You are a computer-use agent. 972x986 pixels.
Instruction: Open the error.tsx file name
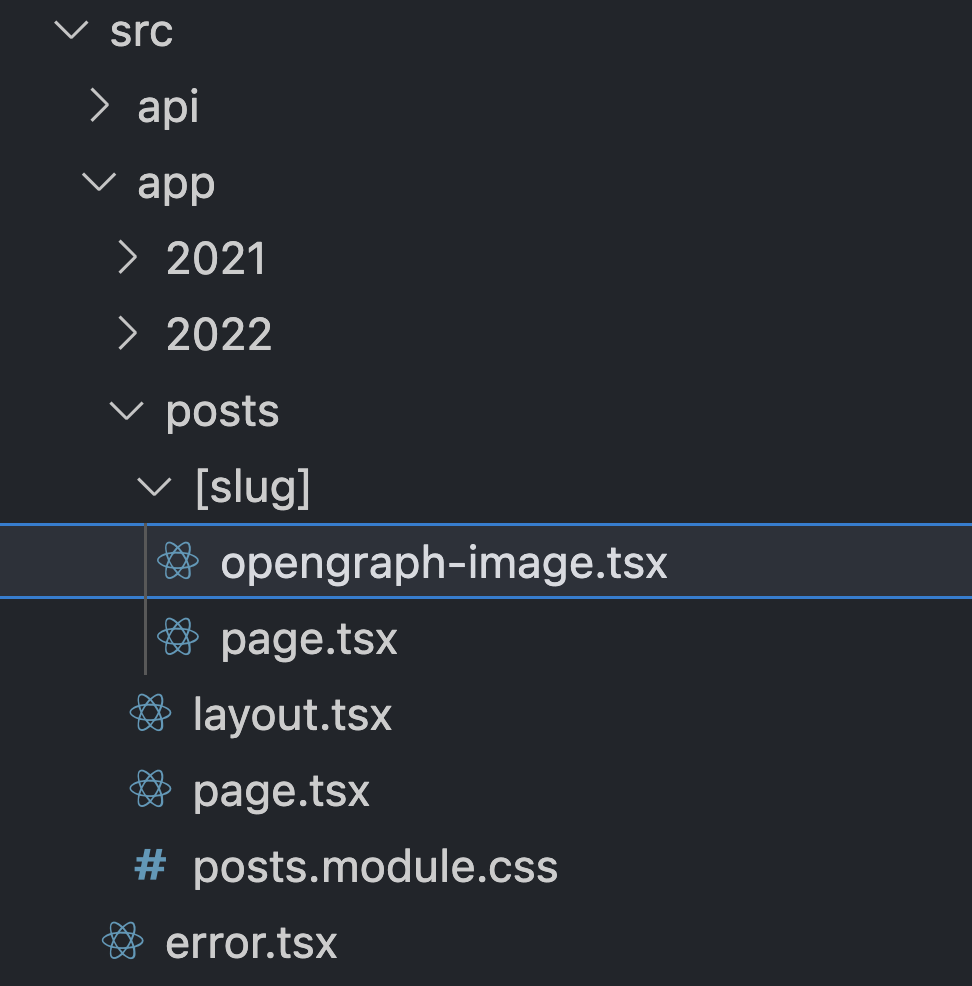coord(251,942)
